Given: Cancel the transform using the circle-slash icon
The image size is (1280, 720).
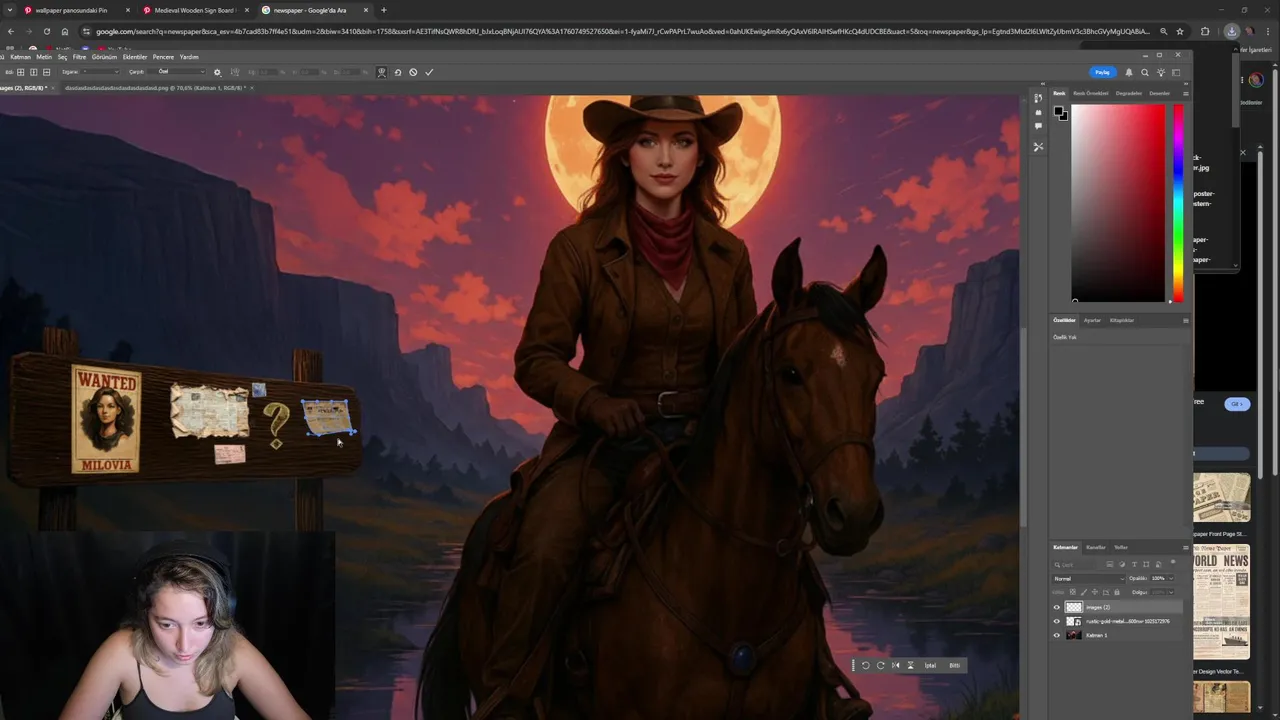Looking at the screenshot, I should (x=413, y=72).
